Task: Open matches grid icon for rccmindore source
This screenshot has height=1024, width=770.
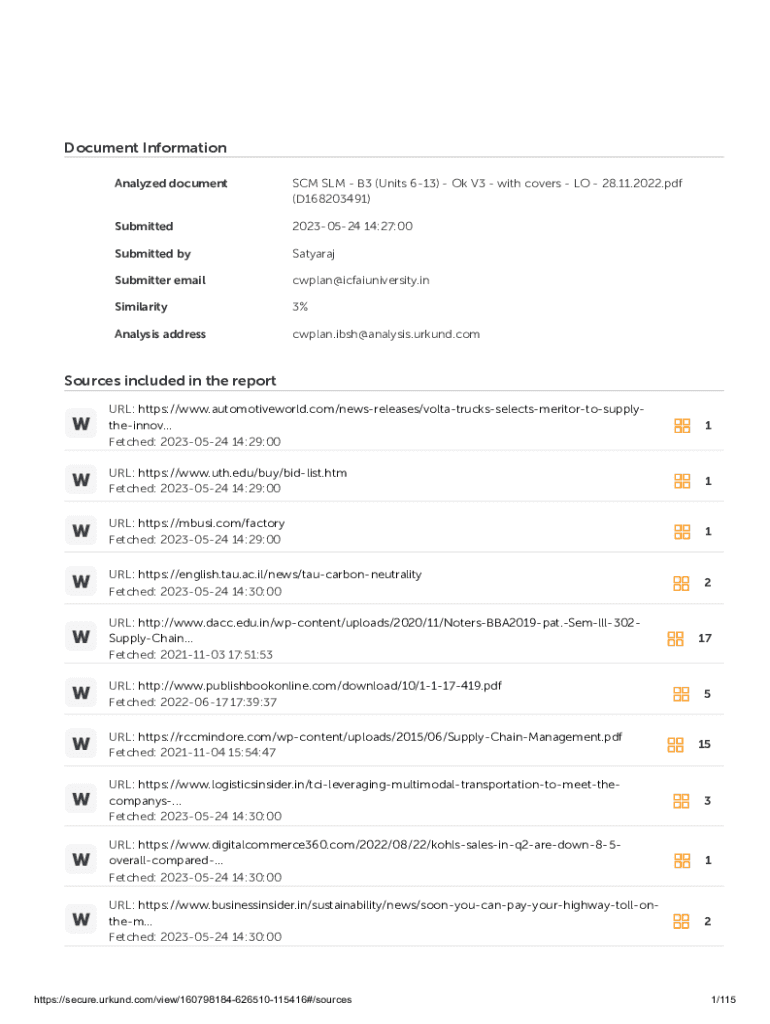Action: (x=676, y=744)
